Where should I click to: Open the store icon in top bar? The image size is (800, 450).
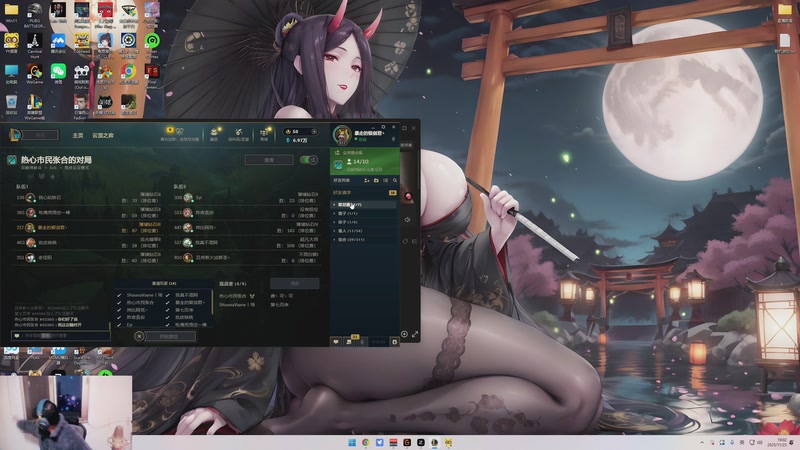coord(264,133)
